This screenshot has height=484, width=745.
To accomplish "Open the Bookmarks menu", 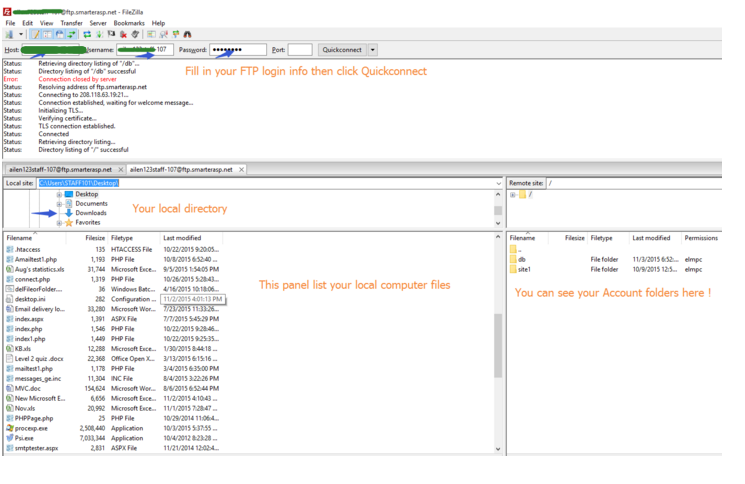I will point(129,23).
